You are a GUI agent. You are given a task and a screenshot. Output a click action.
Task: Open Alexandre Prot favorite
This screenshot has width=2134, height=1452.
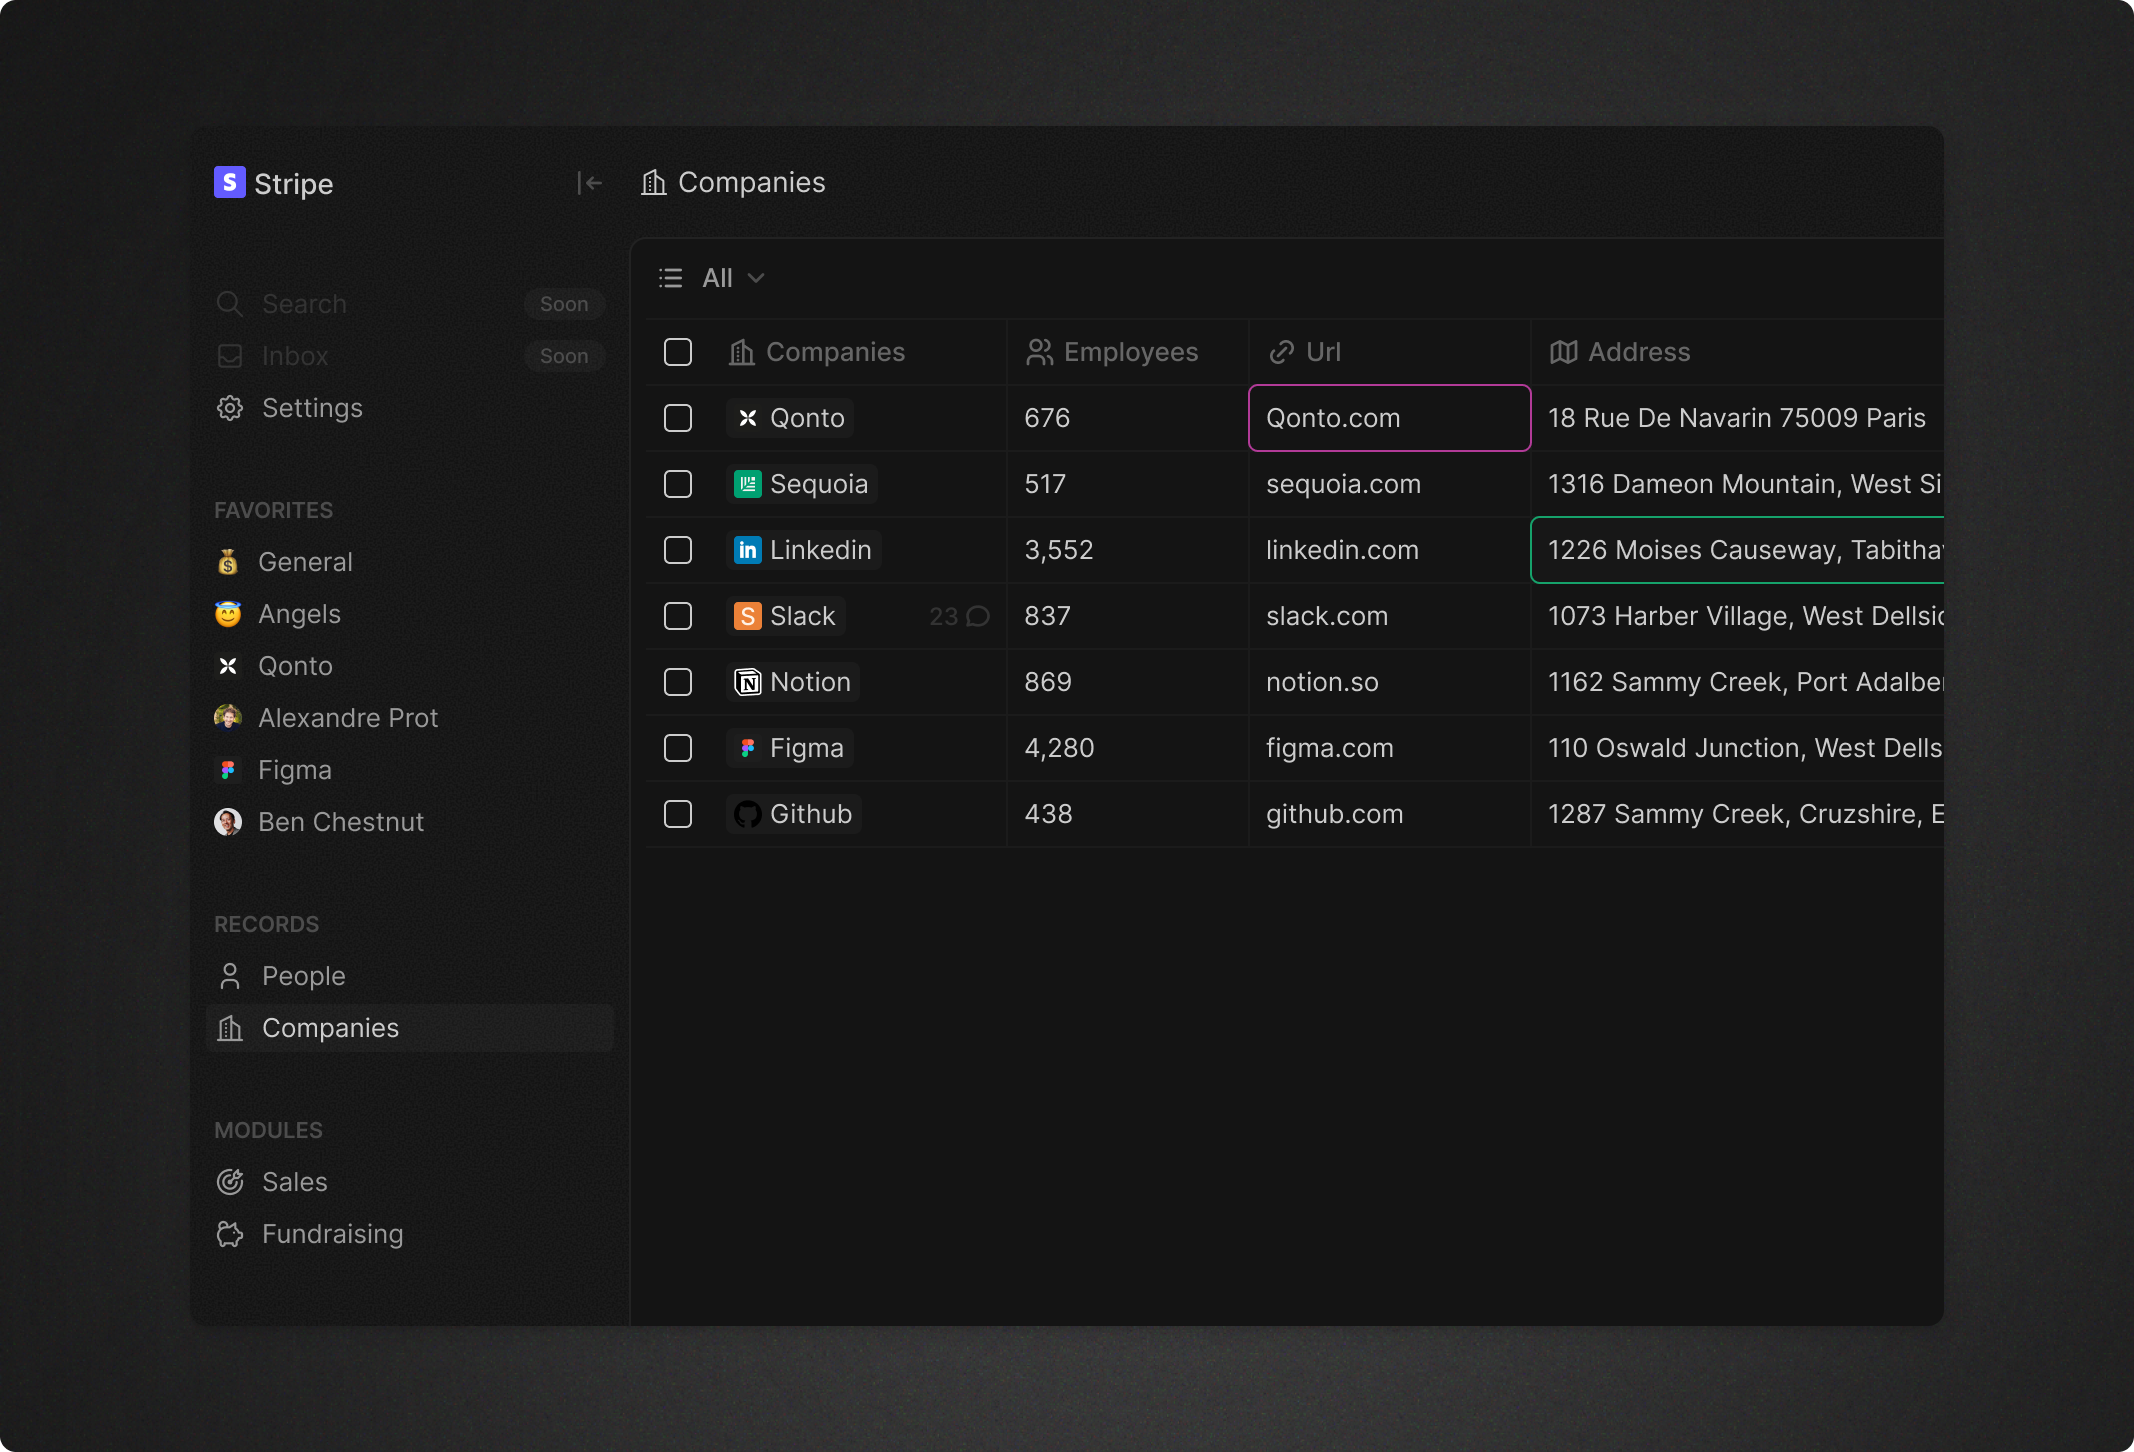347,718
